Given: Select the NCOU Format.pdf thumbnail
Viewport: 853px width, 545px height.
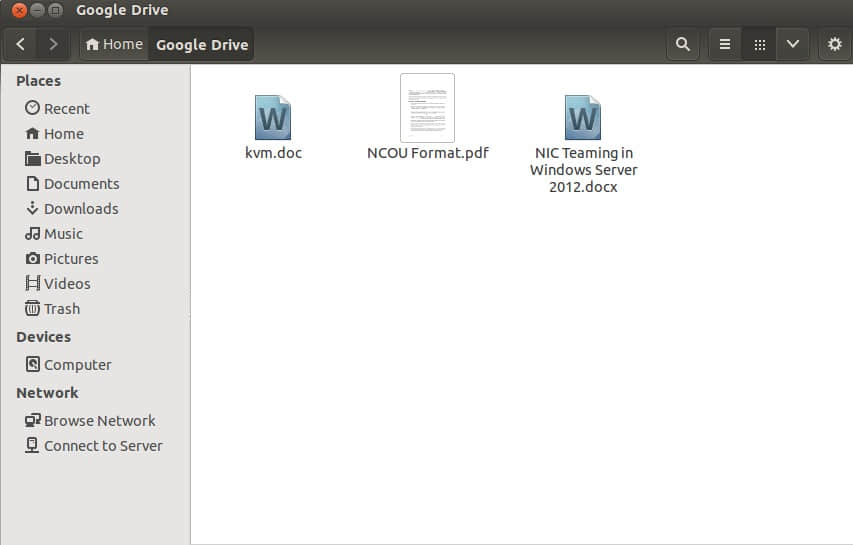Looking at the screenshot, I should 428,108.
